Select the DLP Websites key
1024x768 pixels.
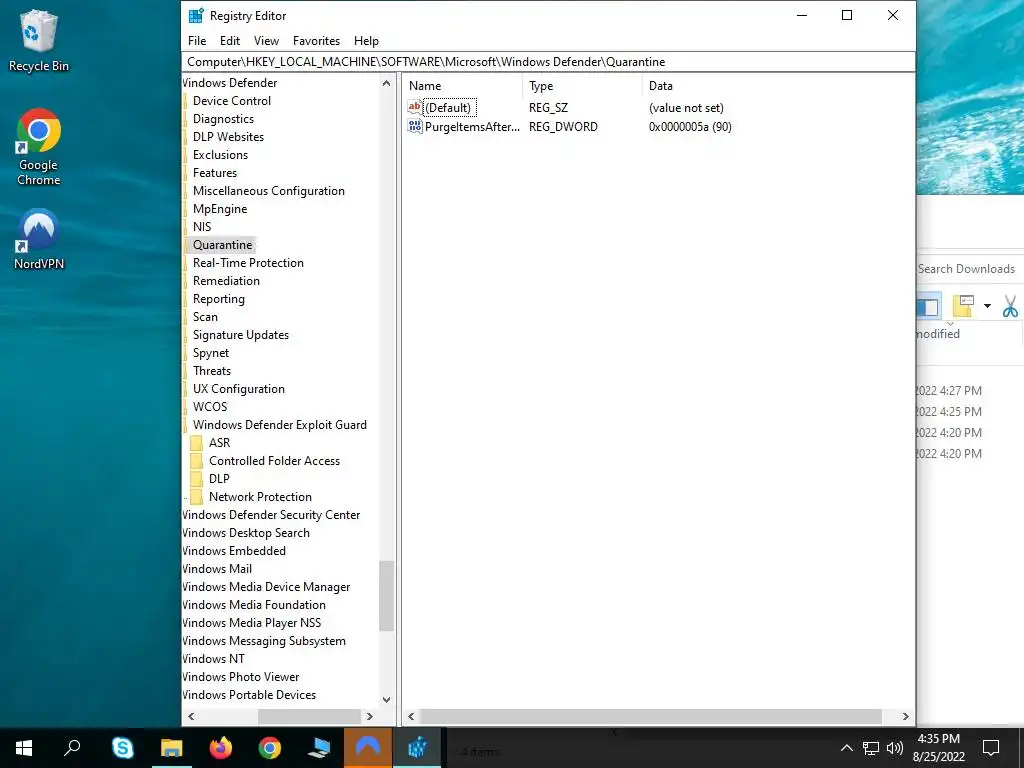click(x=229, y=136)
